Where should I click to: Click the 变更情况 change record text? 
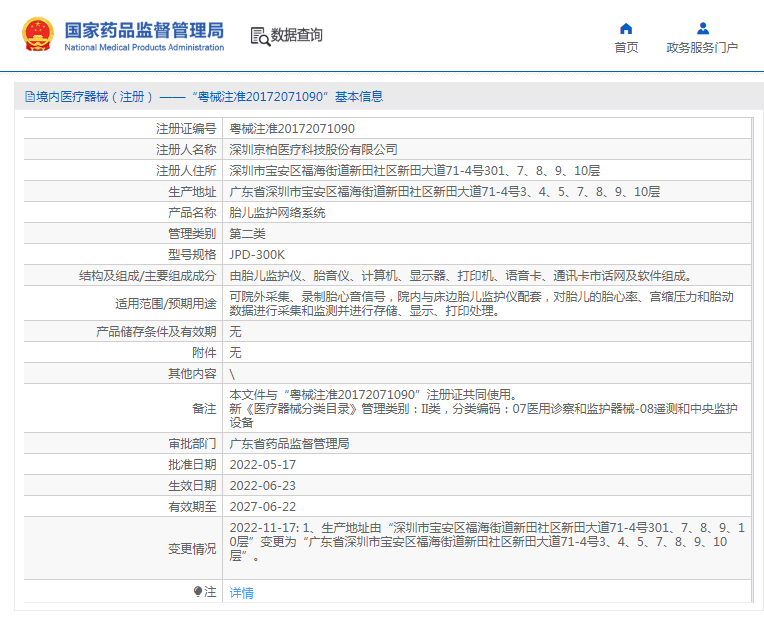coord(487,541)
